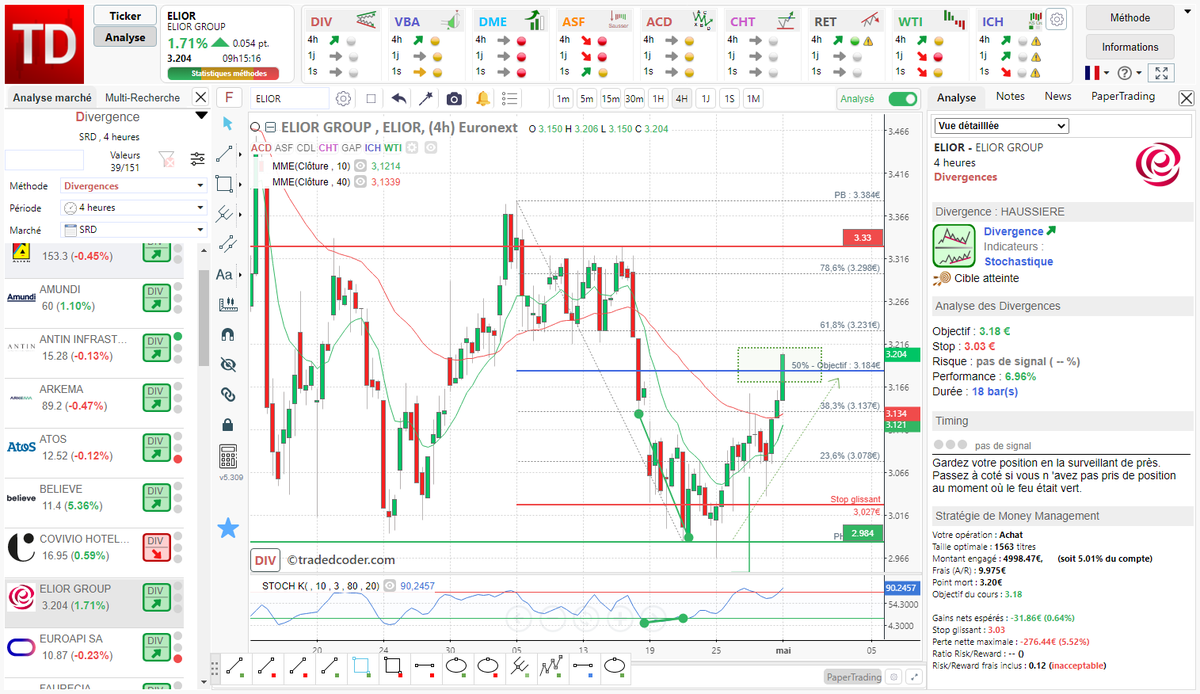Select the Analyse tab in right panel
1200x694 pixels.
[x=956, y=98]
